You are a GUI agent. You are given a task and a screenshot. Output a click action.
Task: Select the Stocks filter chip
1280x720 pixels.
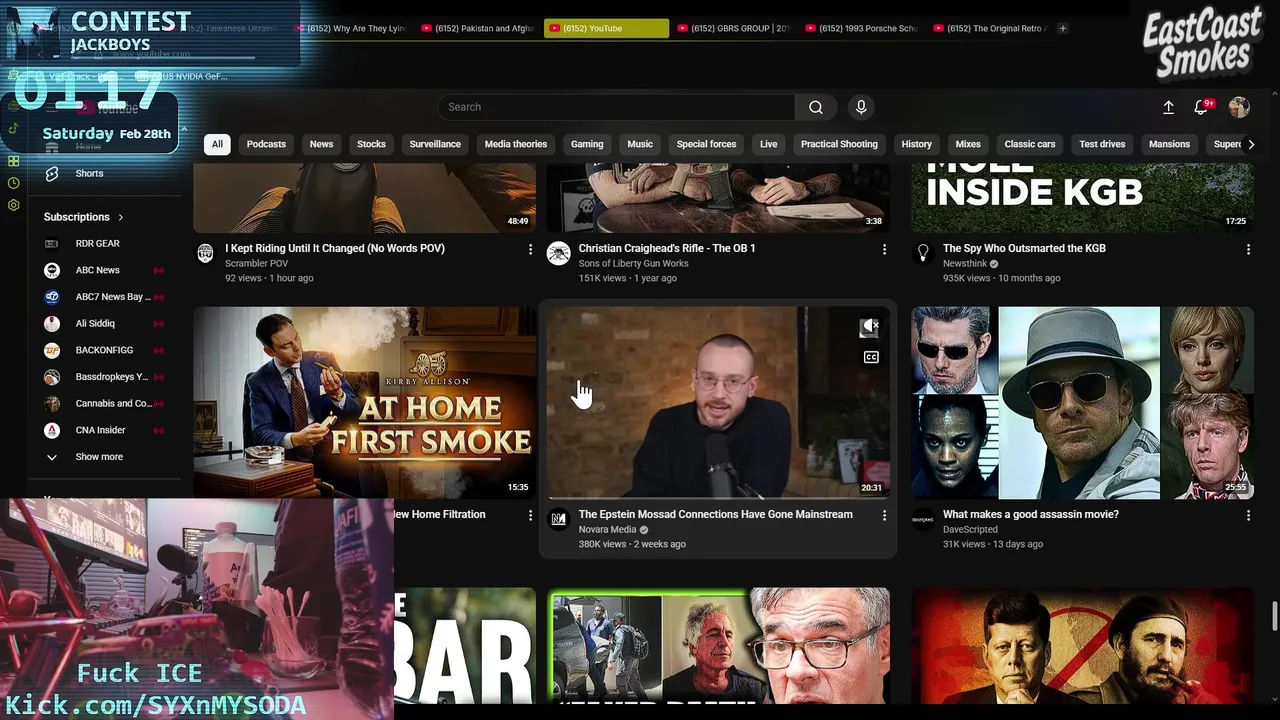371,144
